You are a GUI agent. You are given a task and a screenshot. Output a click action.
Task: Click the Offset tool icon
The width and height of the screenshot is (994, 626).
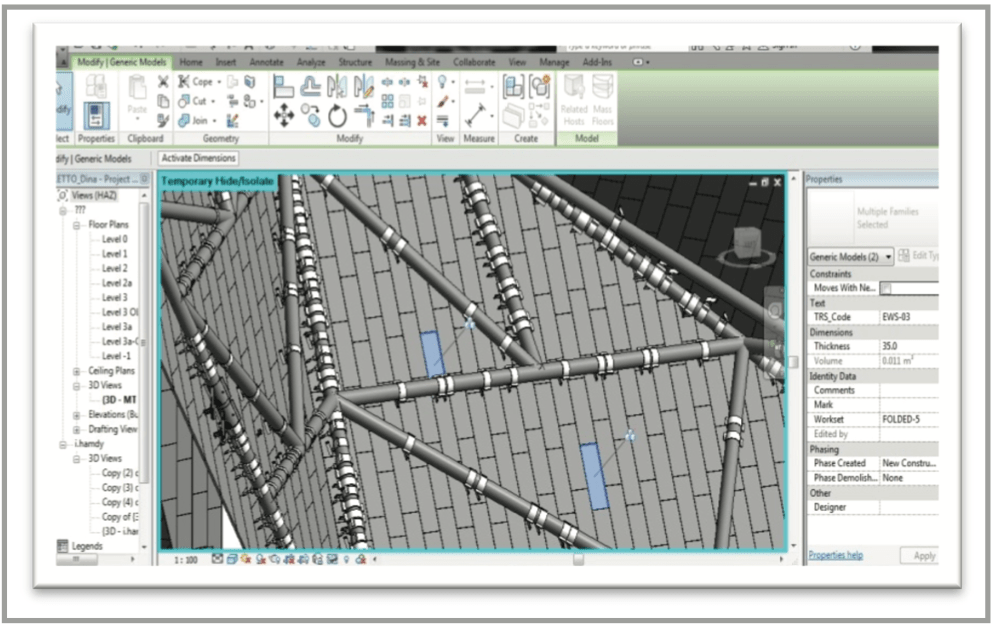[311, 86]
